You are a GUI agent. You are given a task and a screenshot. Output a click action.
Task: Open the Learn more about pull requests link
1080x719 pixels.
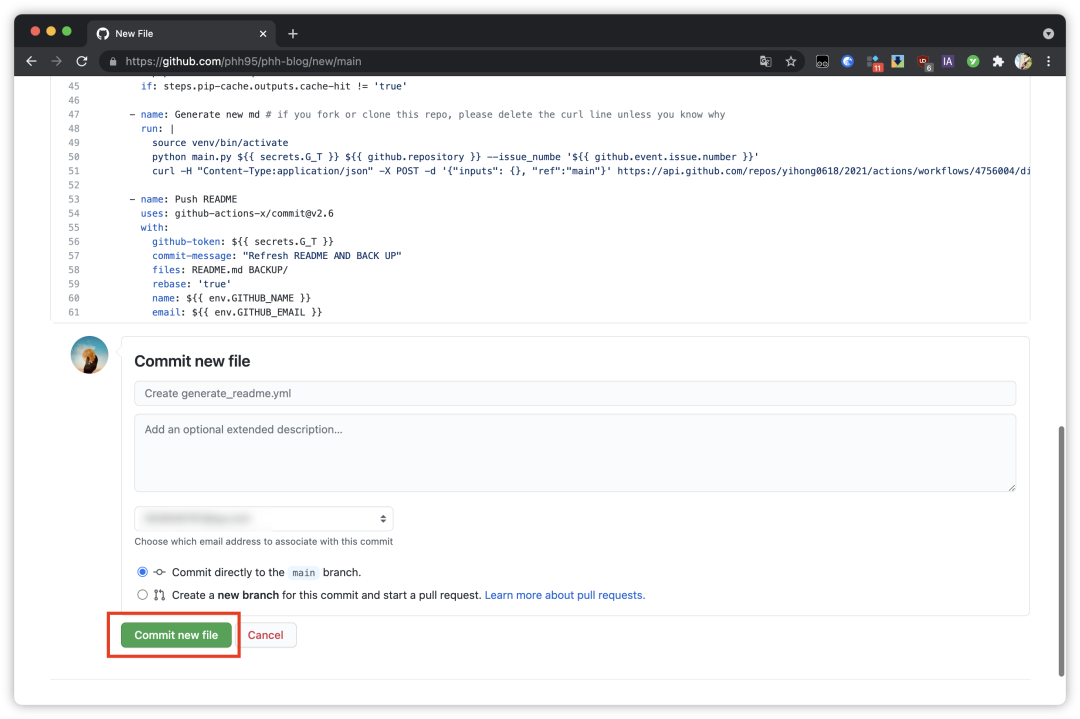(x=564, y=595)
